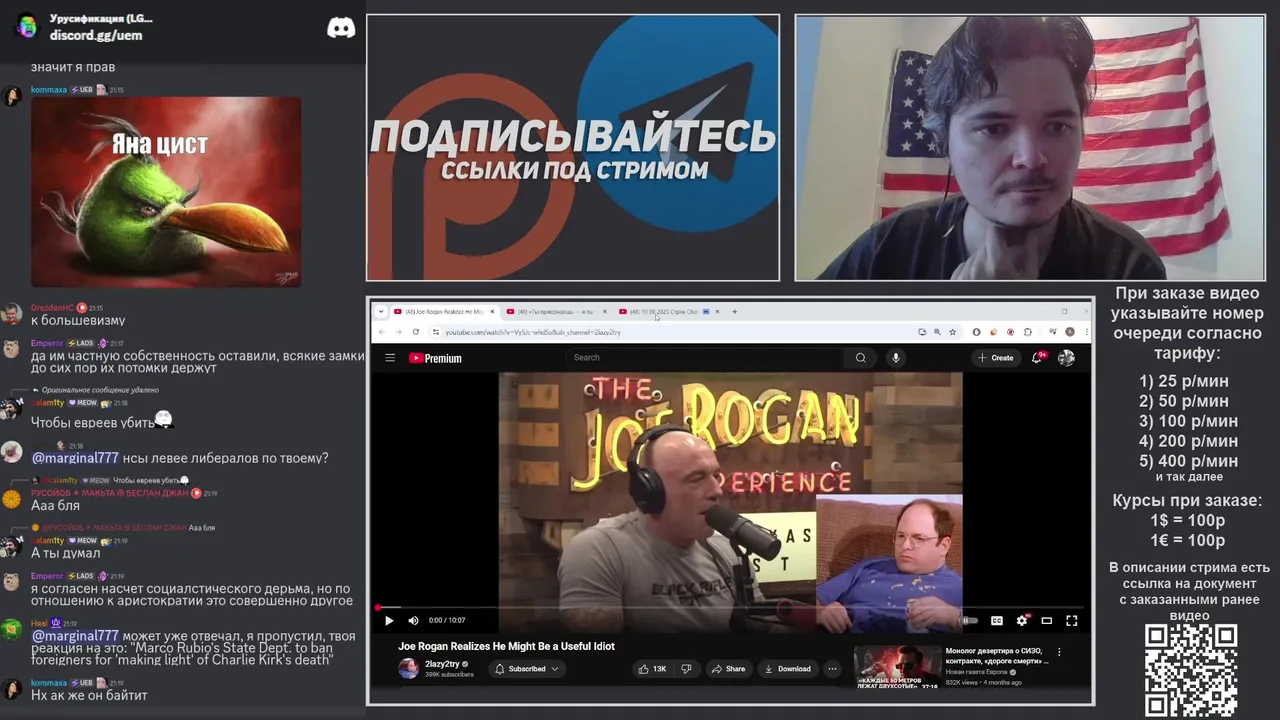Screen dimensions: 1280x720
Task: Open the Яна цист angry bird image
Action: (x=166, y=192)
